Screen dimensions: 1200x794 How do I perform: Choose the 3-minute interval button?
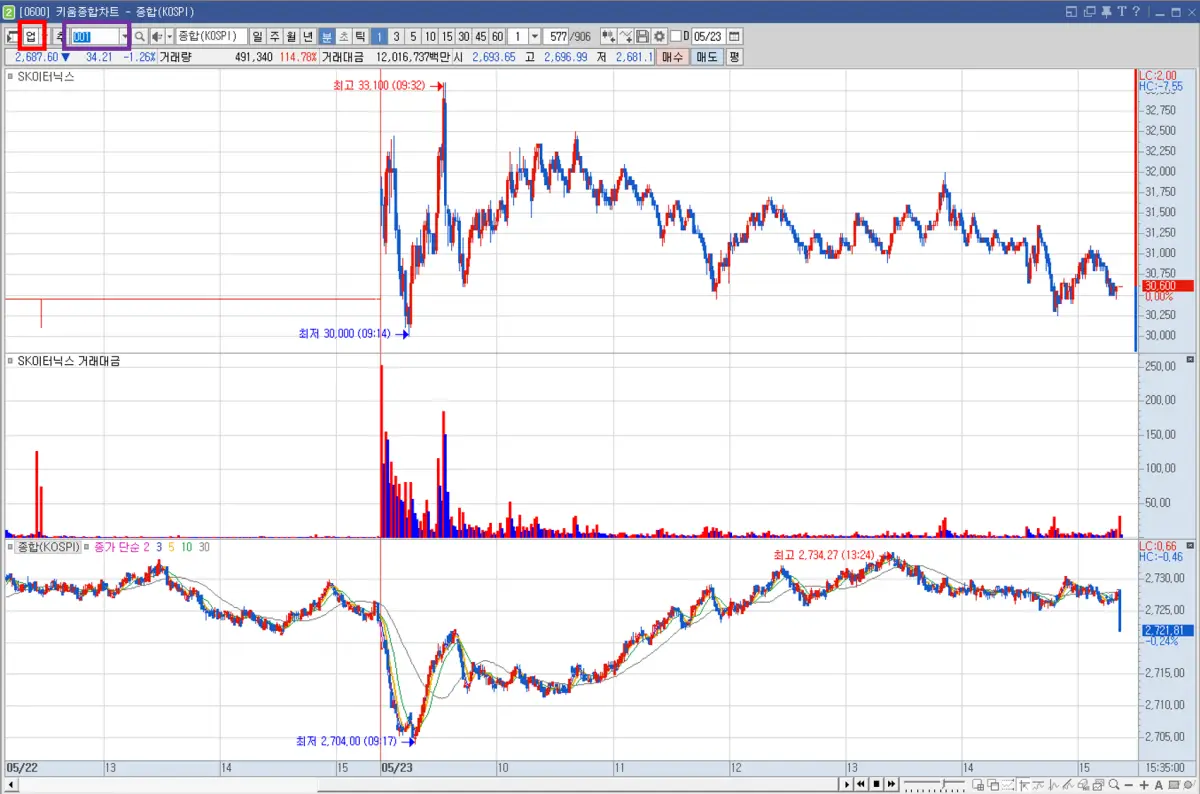point(396,36)
